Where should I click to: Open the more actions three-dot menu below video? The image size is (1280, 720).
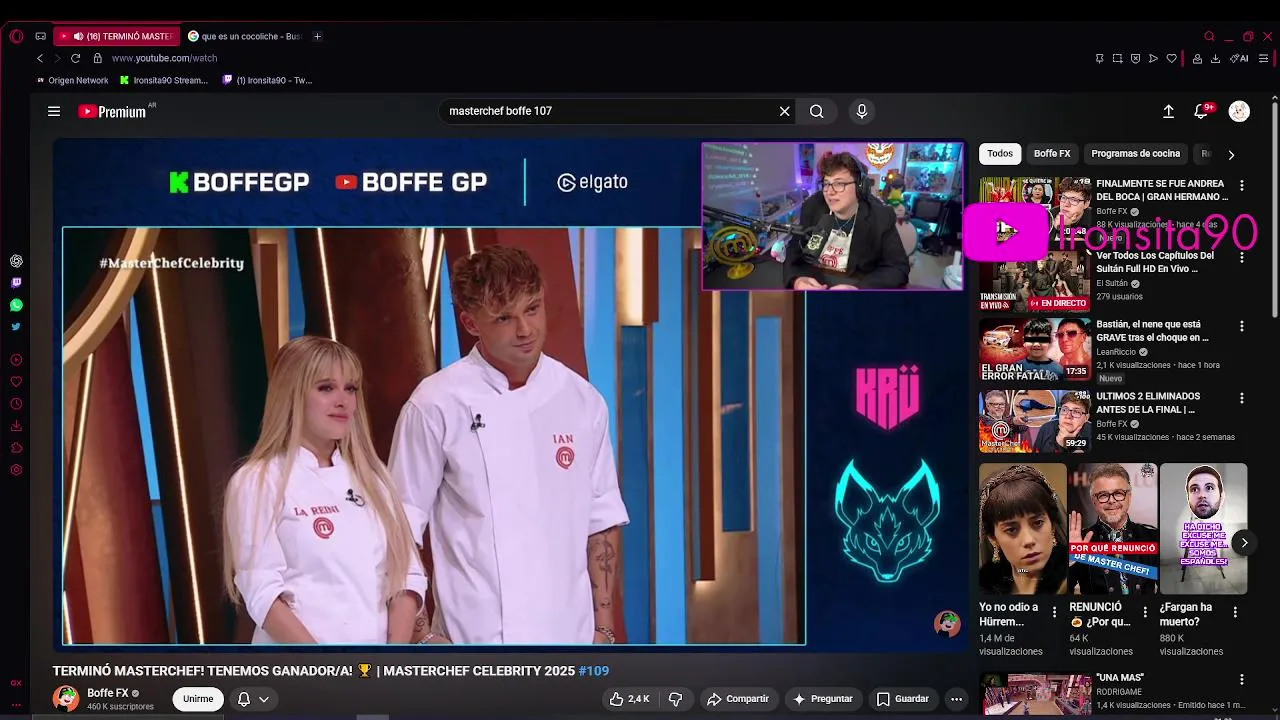[x=957, y=699]
